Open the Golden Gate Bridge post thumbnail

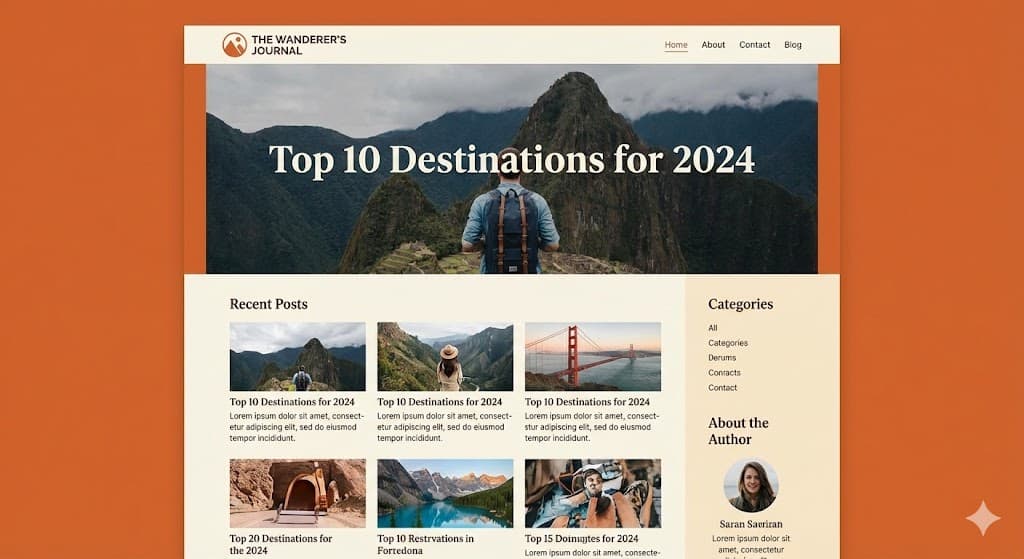click(592, 357)
